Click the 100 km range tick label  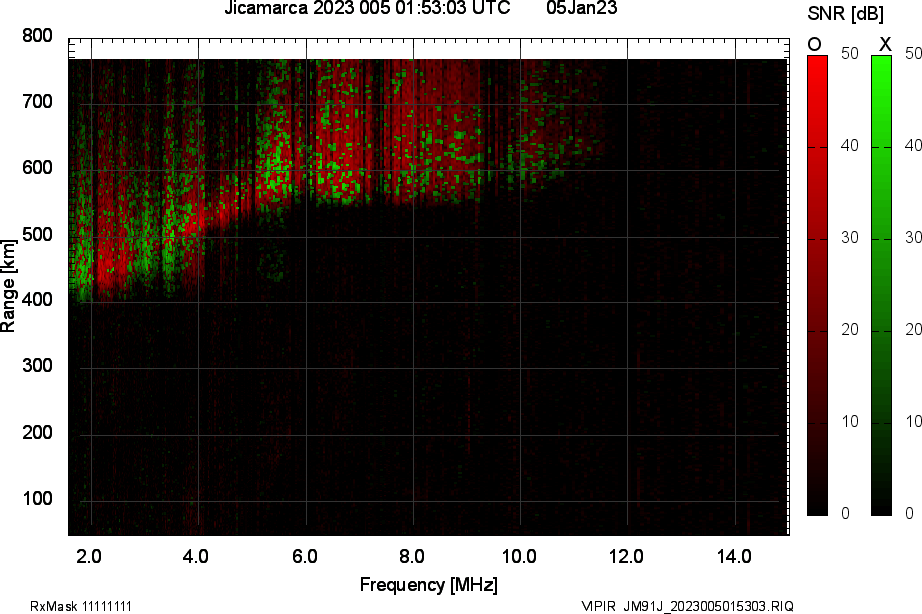[x=38, y=498]
